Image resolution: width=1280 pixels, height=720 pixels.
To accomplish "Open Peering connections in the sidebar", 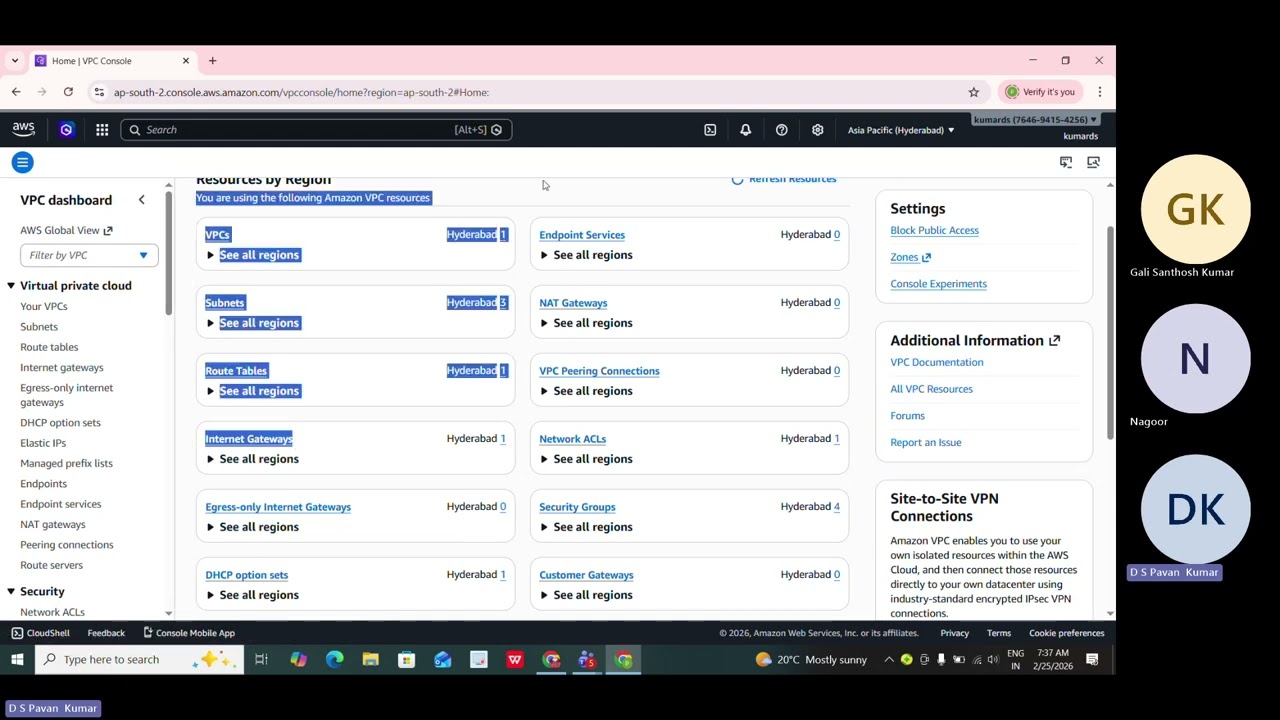I will [x=67, y=545].
